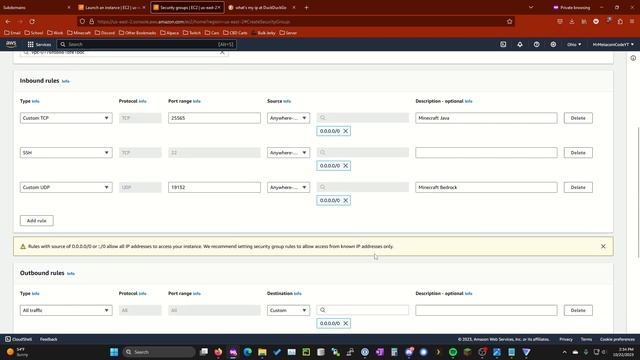Edit the Minecraft Java description field
The image size is (640, 360).
(x=486, y=118)
